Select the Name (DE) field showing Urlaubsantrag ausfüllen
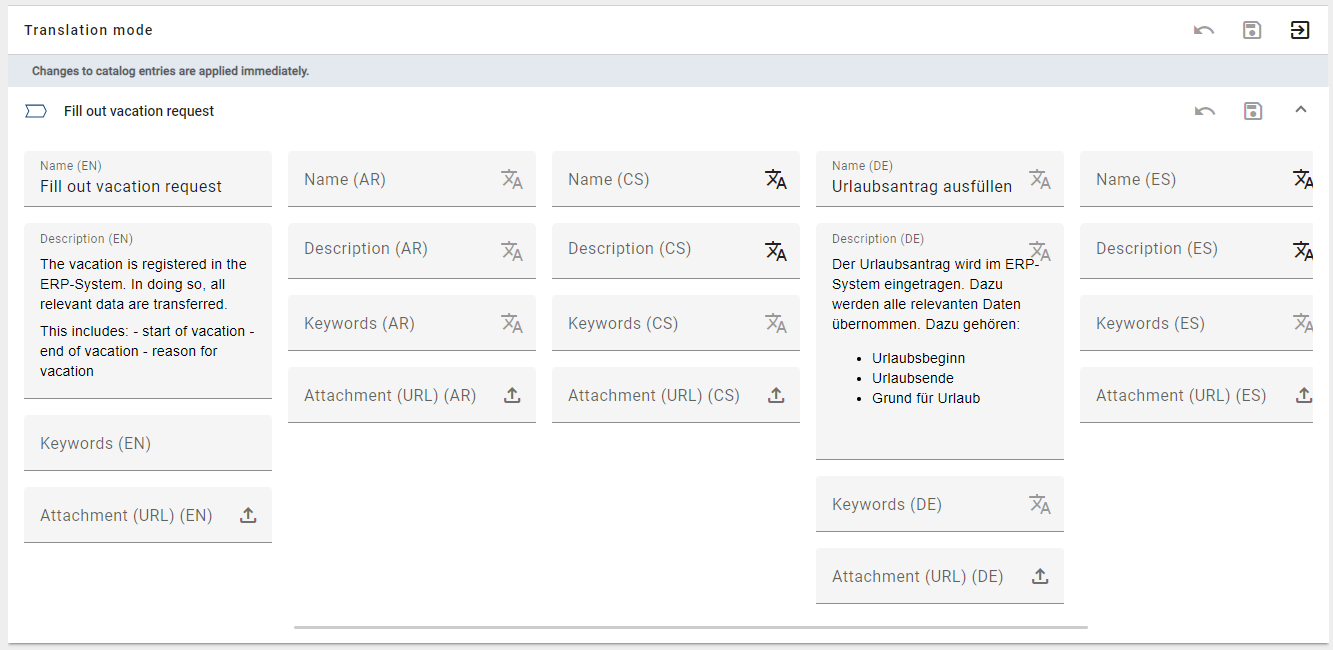Image resolution: width=1333 pixels, height=650 pixels. pyautogui.click(x=920, y=186)
